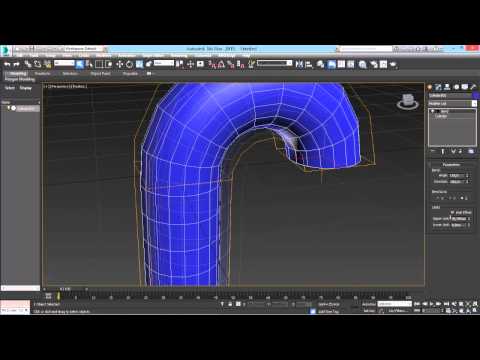Click the Pin Stack icon below modifier stack
The width and height of the screenshot is (480, 360).
(433, 151)
